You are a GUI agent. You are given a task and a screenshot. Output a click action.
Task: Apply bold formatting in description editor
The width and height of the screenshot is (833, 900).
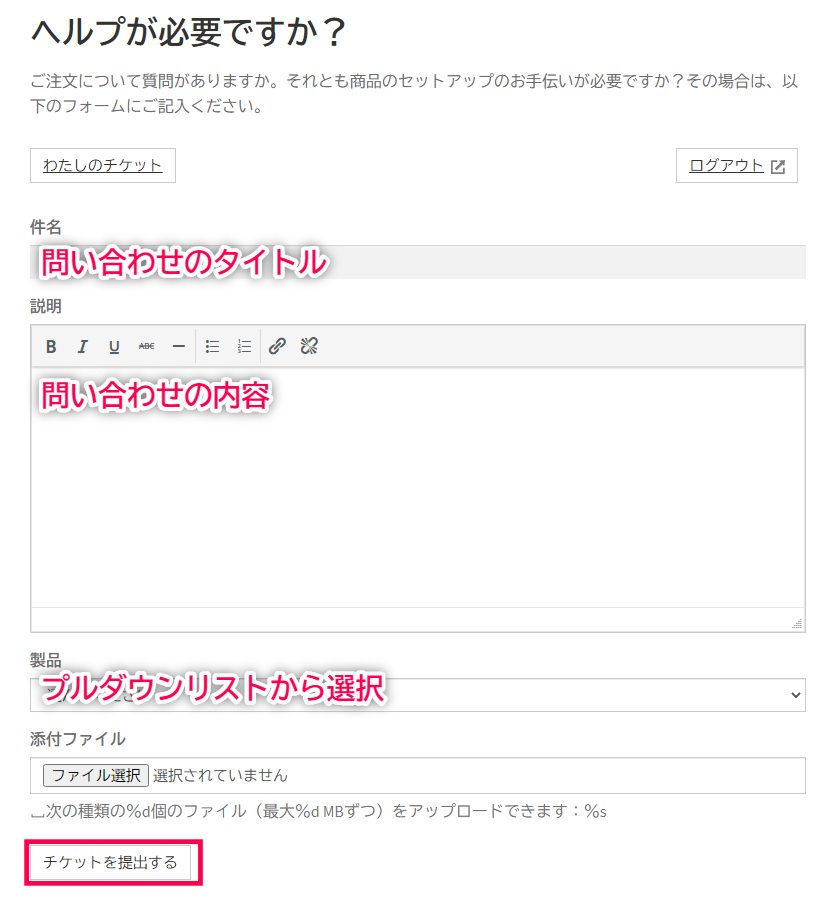51,347
